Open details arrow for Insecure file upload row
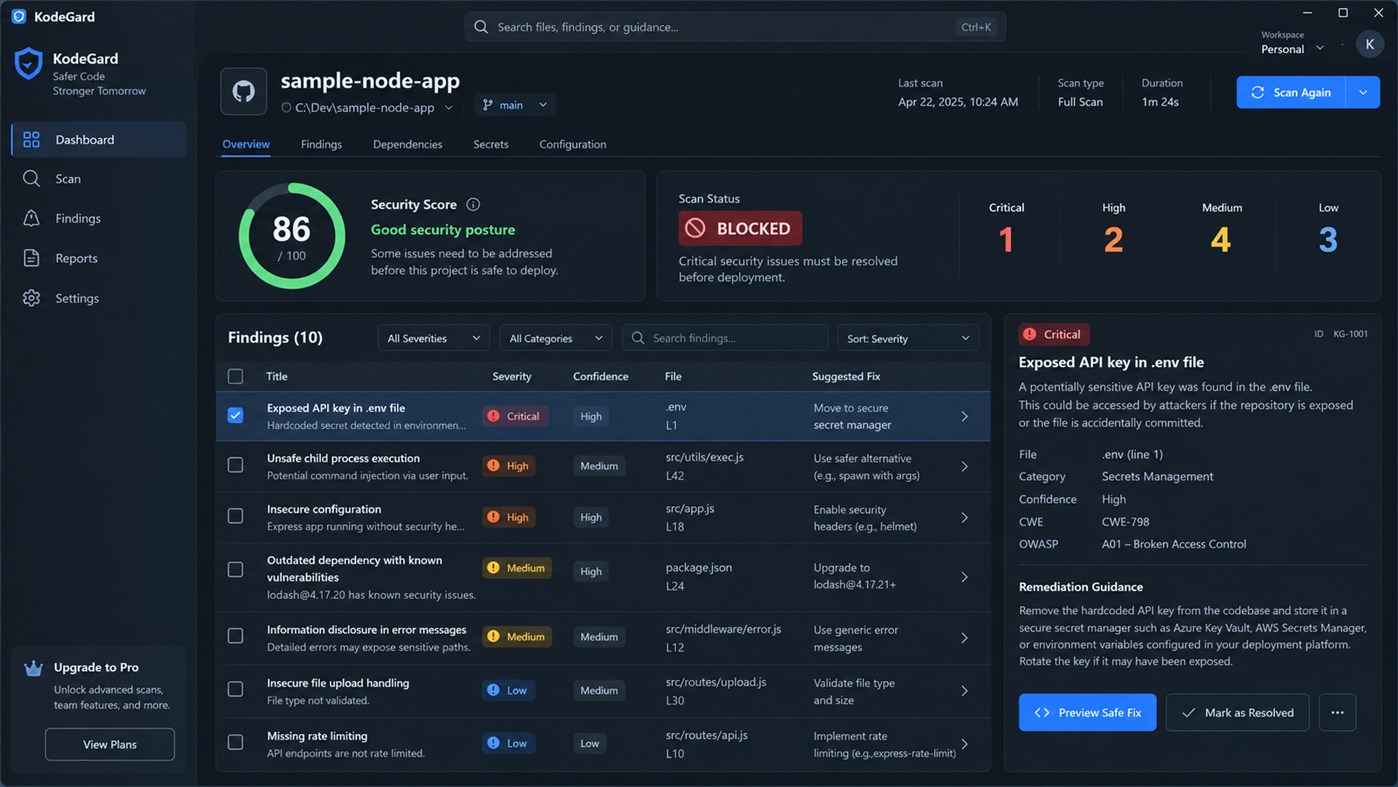The image size is (1398, 787). (x=964, y=691)
